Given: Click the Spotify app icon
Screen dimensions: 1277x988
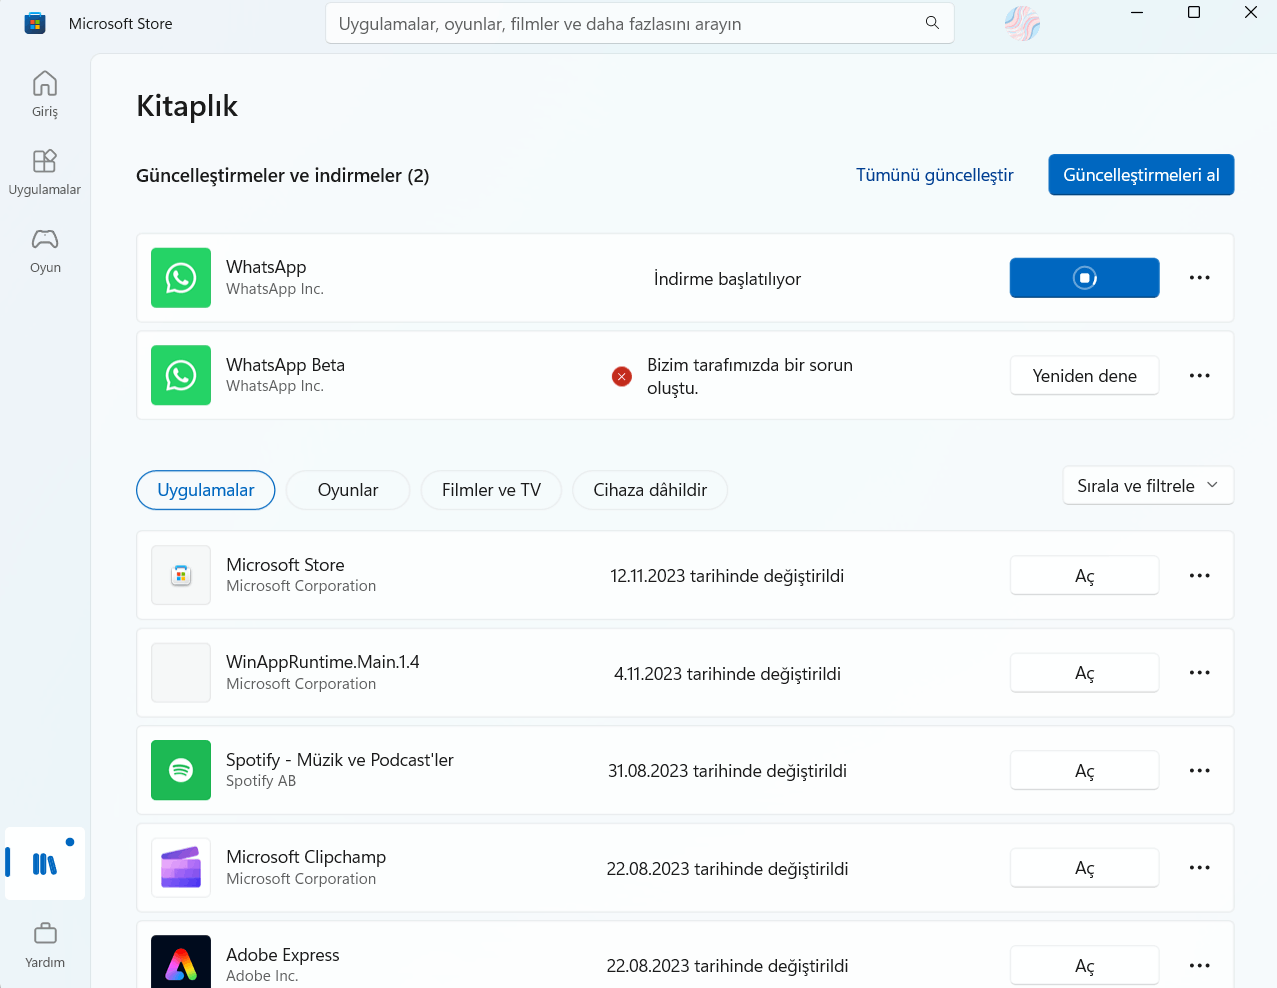Looking at the screenshot, I should pyautogui.click(x=181, y=770).
